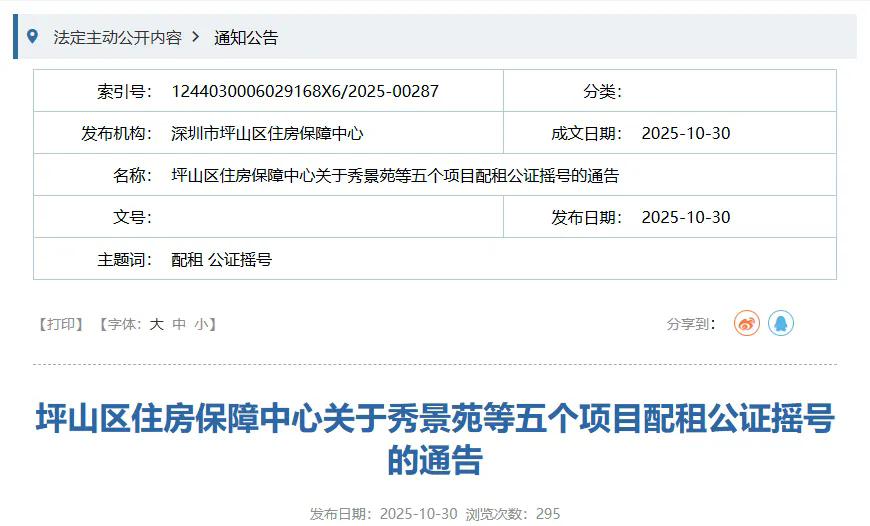Screen dimensions: 870x526
Task: Click the empty 分类 field label
Action: 602,91
